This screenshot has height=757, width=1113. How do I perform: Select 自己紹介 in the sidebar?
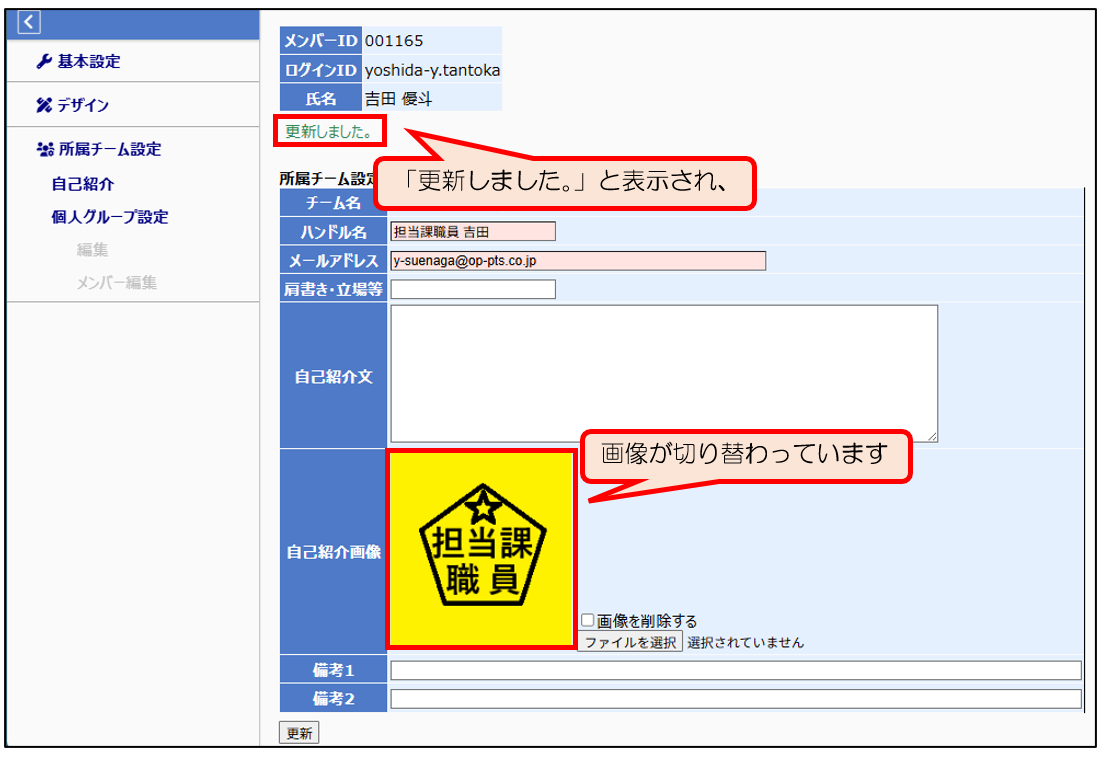coord(83,185)
